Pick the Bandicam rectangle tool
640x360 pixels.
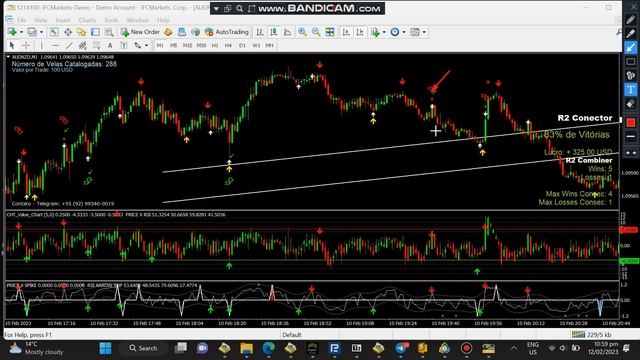click(x=631, y=62)
